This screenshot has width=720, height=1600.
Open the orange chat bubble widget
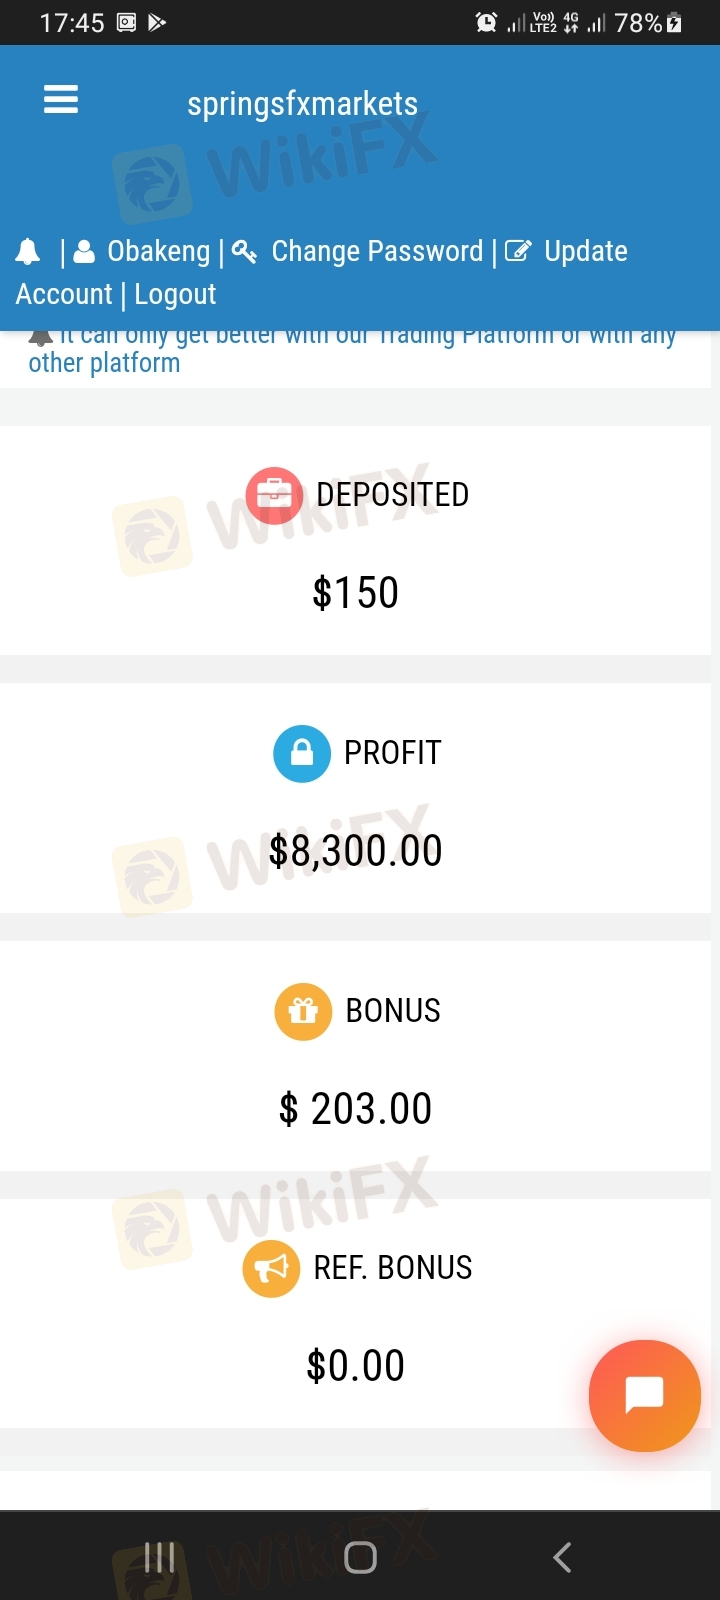(x=644, y=1395)
